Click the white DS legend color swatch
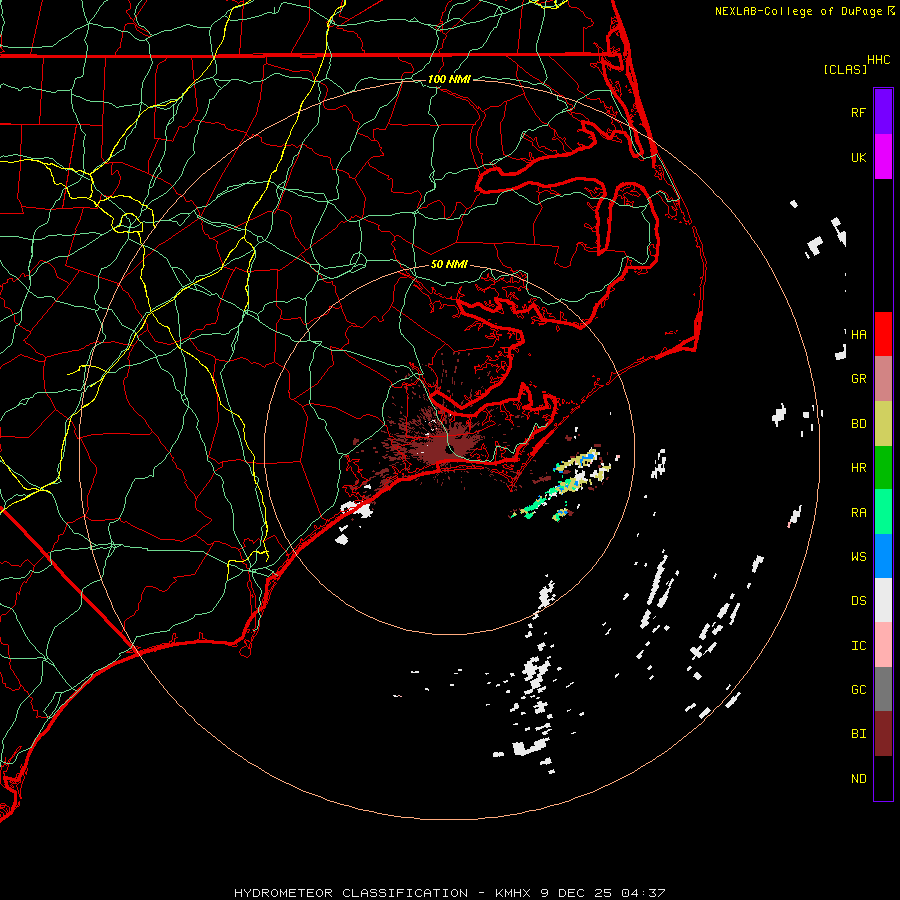This screenshot has height=900, width=900. [x=883, y=600]
